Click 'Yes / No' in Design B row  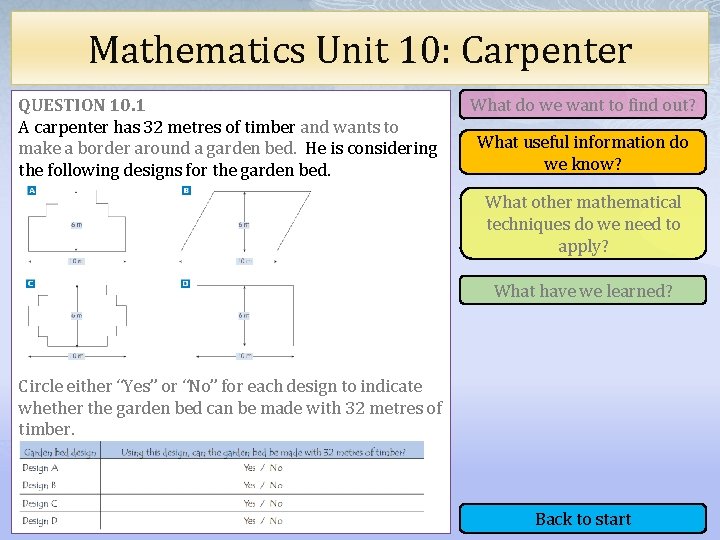(263, 485)
